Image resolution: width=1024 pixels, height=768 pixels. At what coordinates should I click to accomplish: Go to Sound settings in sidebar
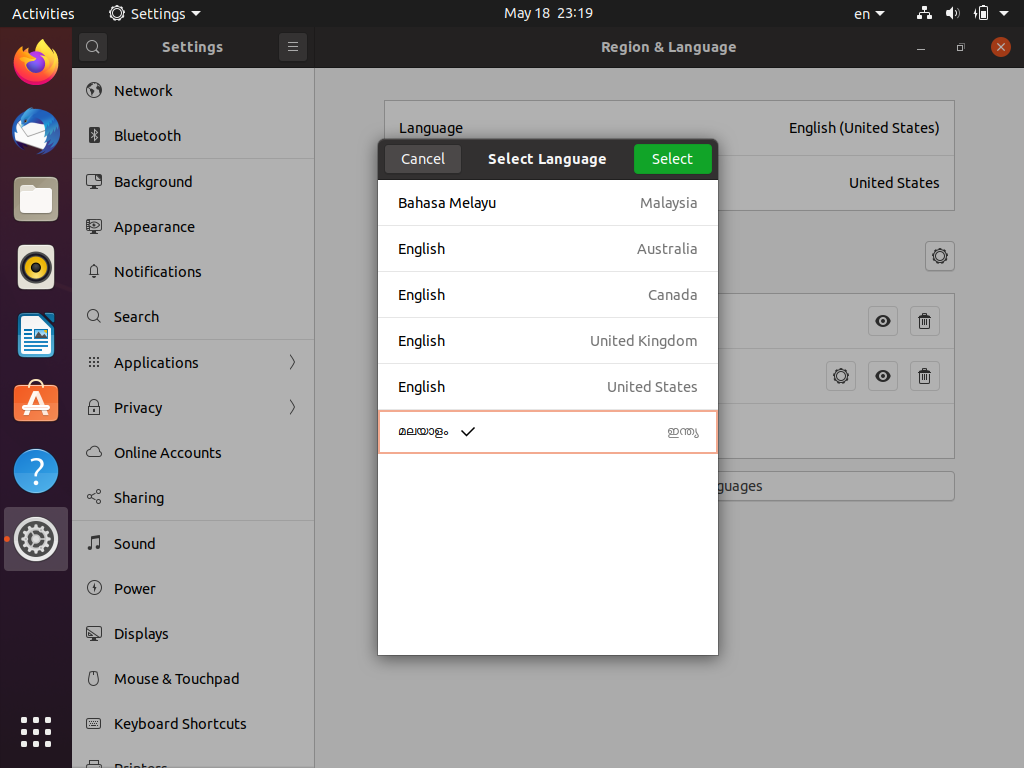[x=134, y=544]
